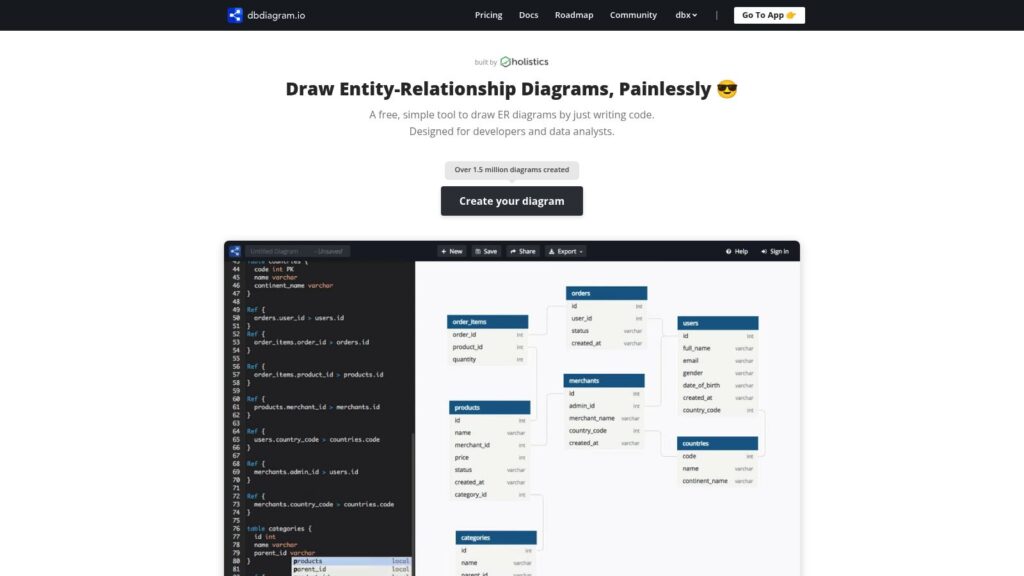This screenshot has width=1024, height=576.
Task: Click code line "merchants.admin_id > users.id"
Action: (306, 472)
